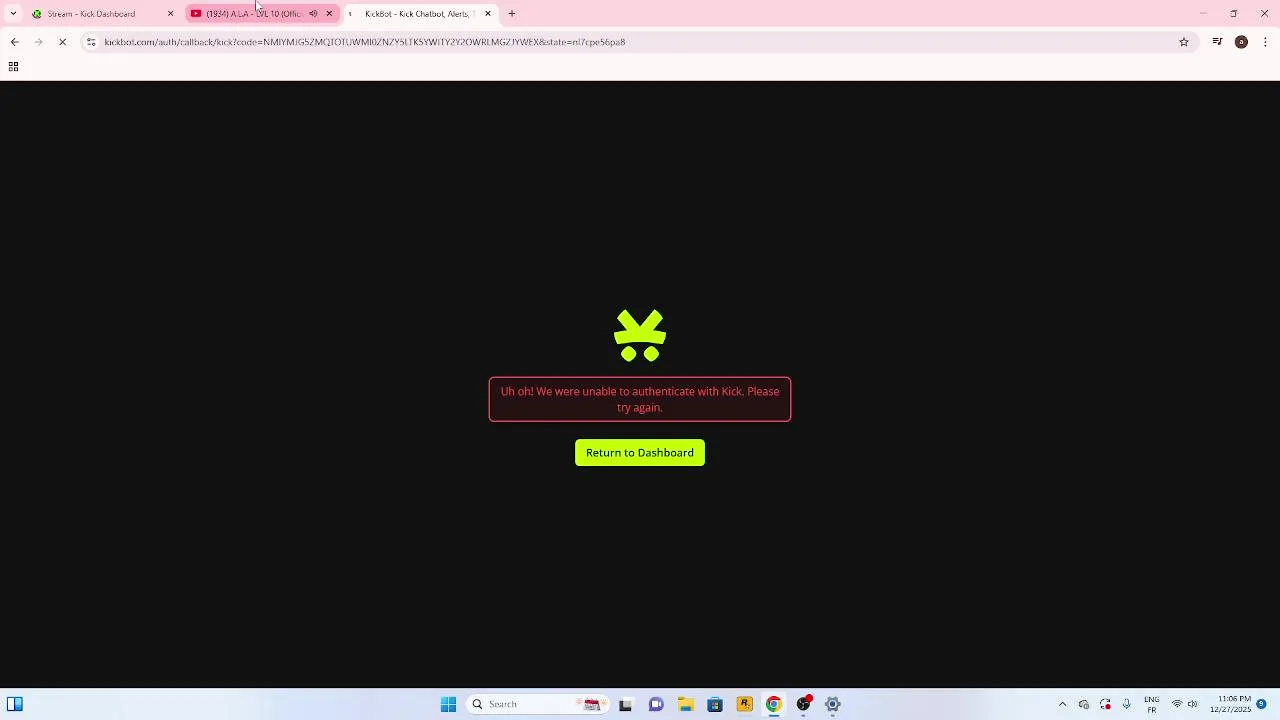
Task: Open Rockstar Games Launcher on the taskbar
Action: coord(744,704)
